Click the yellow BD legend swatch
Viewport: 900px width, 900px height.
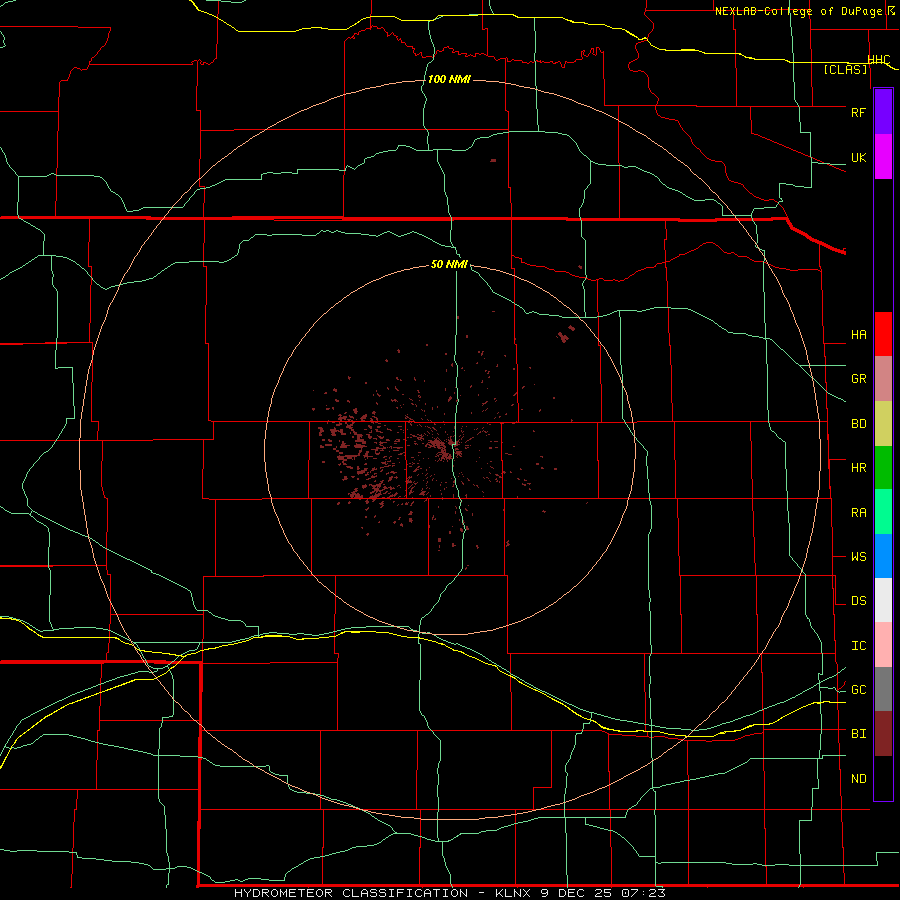[883, 423]
